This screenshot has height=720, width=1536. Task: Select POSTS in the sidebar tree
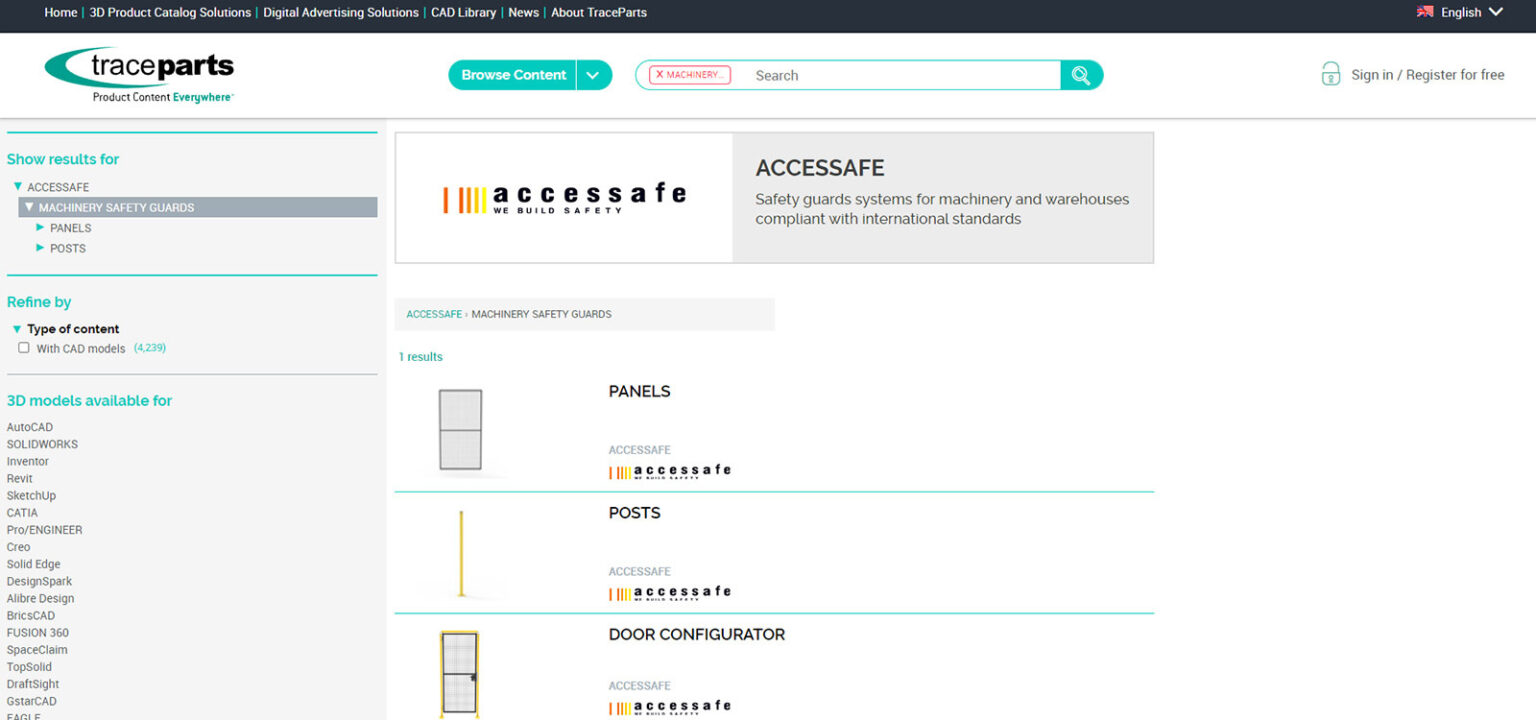(68, 247)
